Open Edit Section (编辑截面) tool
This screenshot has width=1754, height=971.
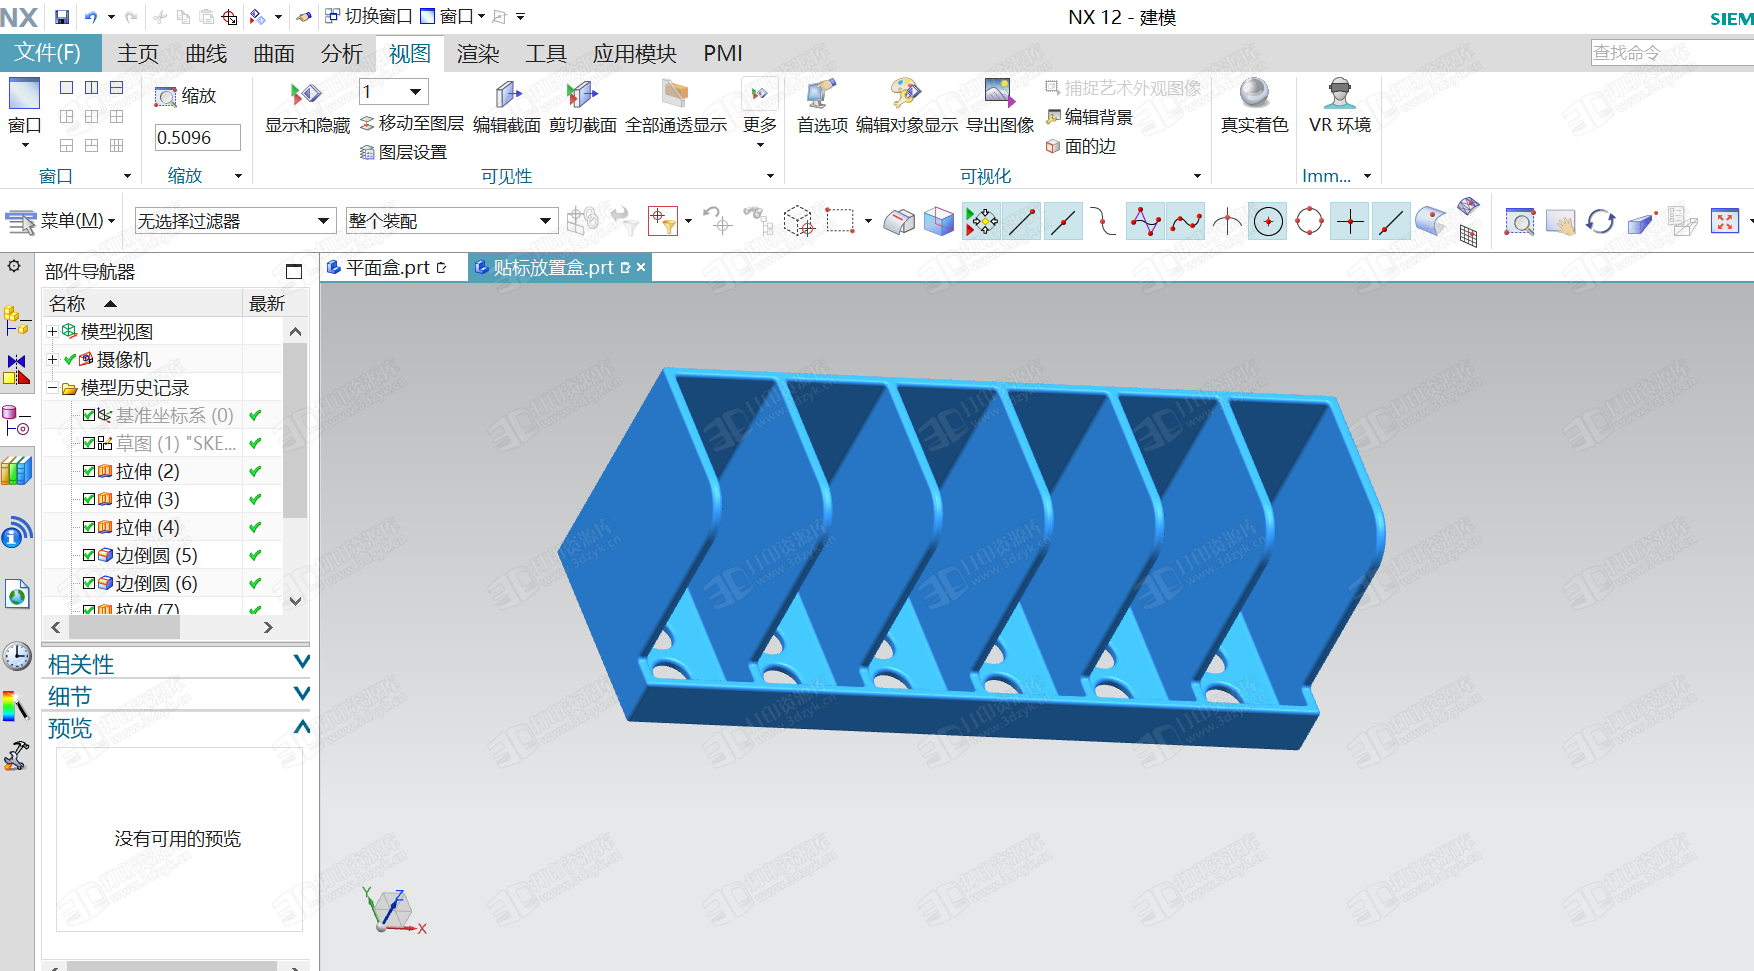(x=507, y=94)
